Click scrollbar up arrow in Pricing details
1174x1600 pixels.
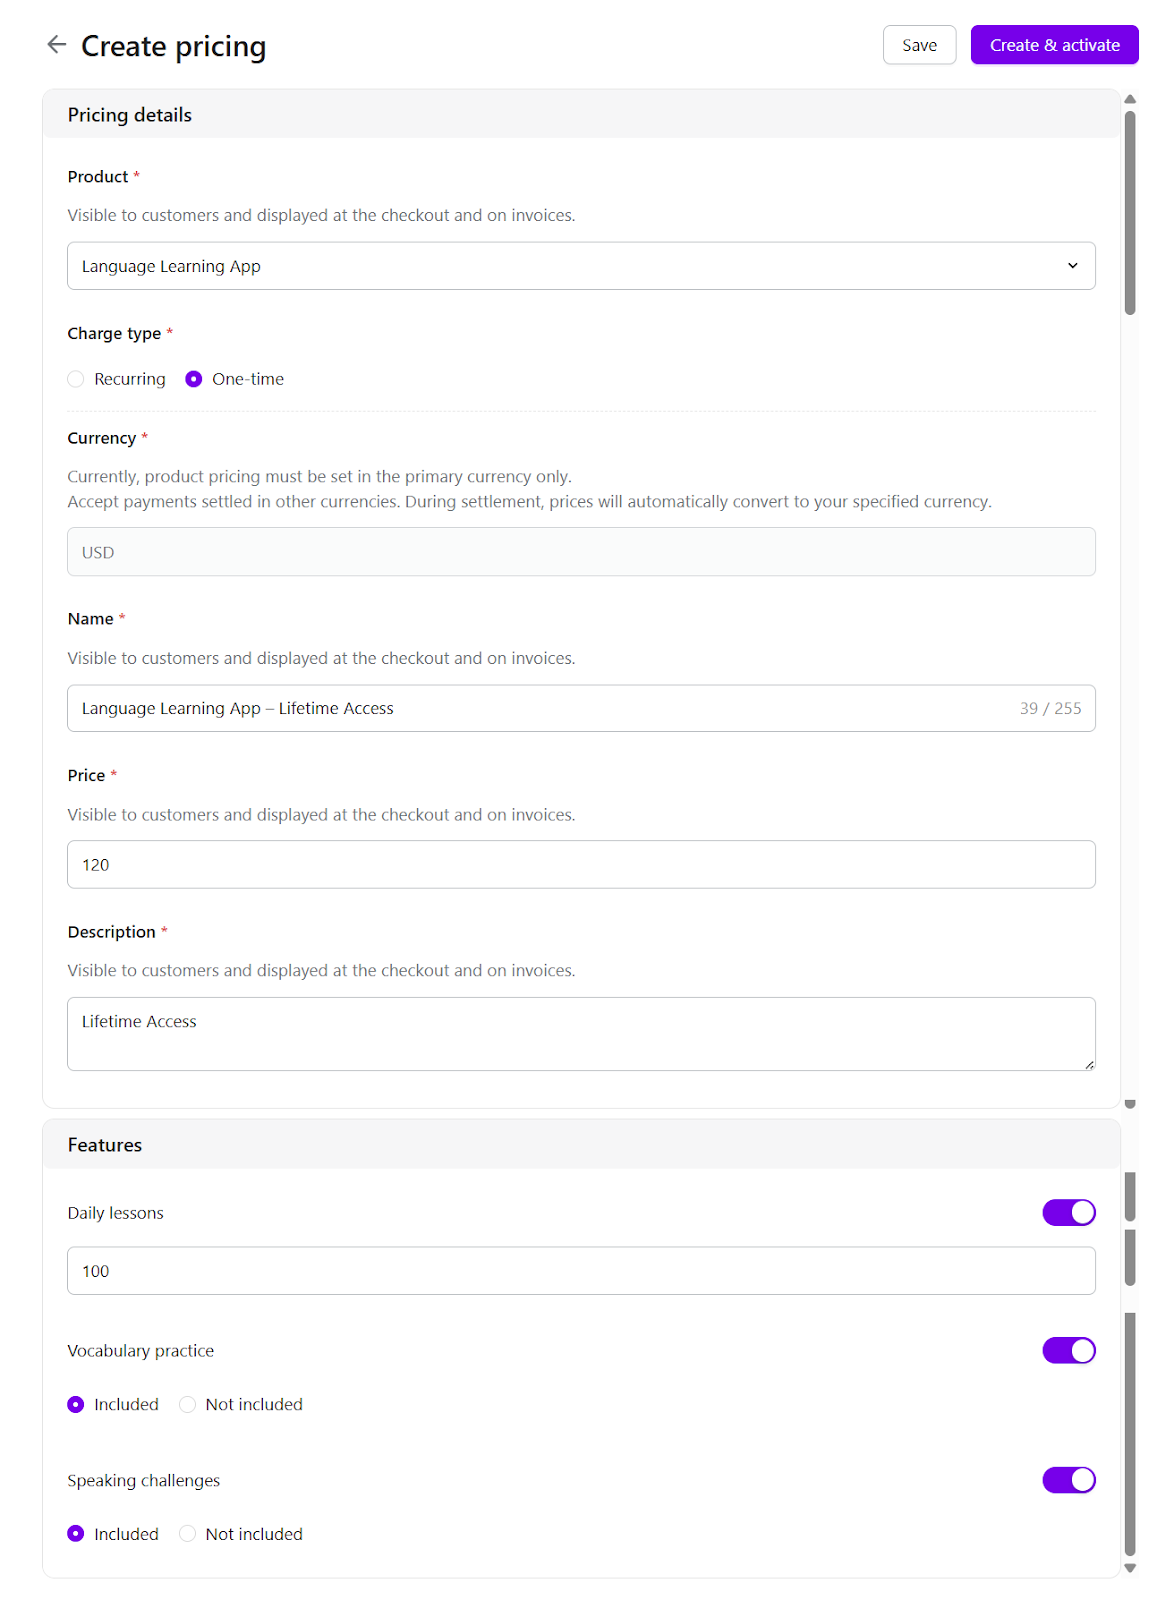pyautogui.click(x=1130, y=99)
